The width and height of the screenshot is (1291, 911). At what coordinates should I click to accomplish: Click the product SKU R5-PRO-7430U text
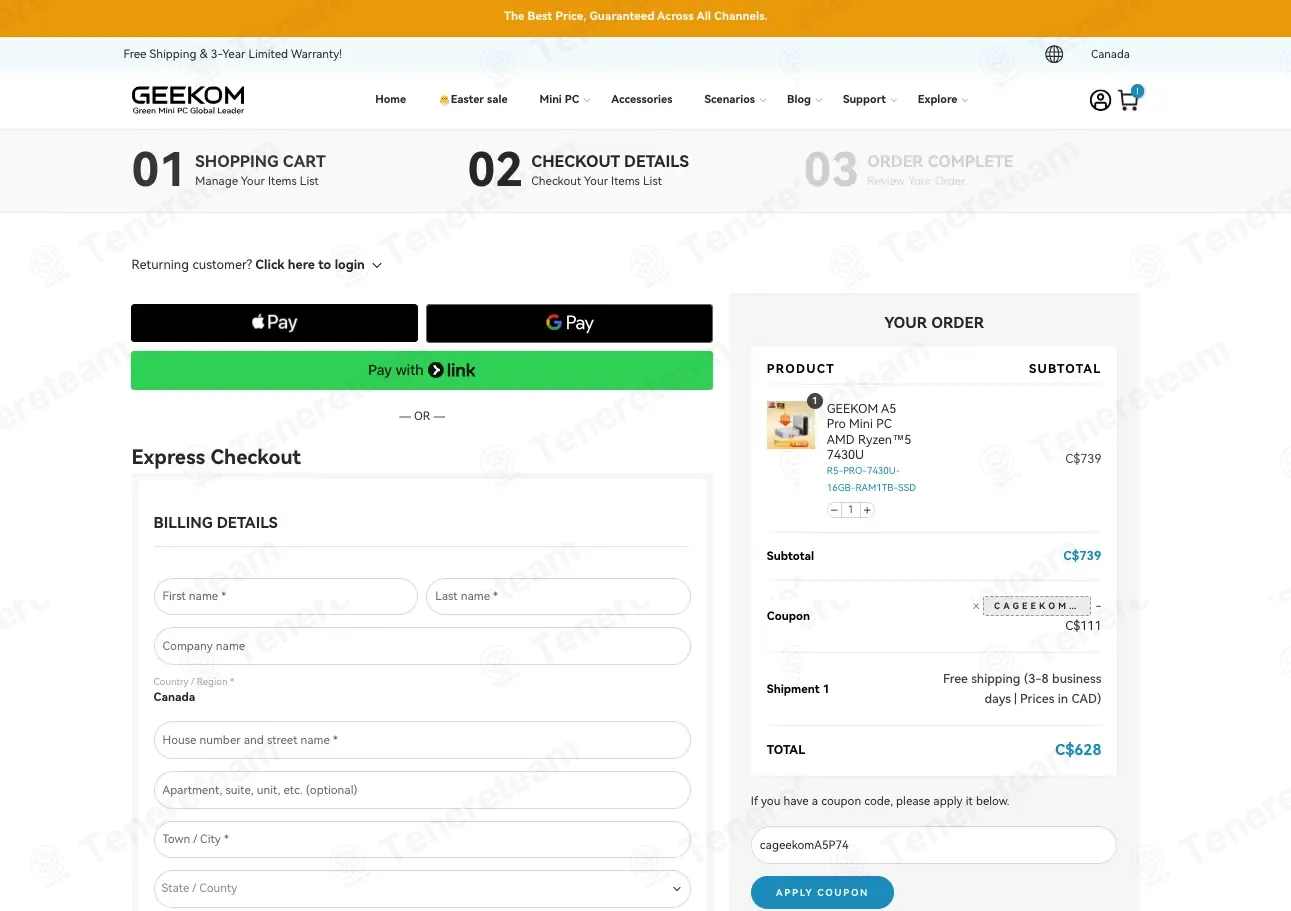[871, 479]
